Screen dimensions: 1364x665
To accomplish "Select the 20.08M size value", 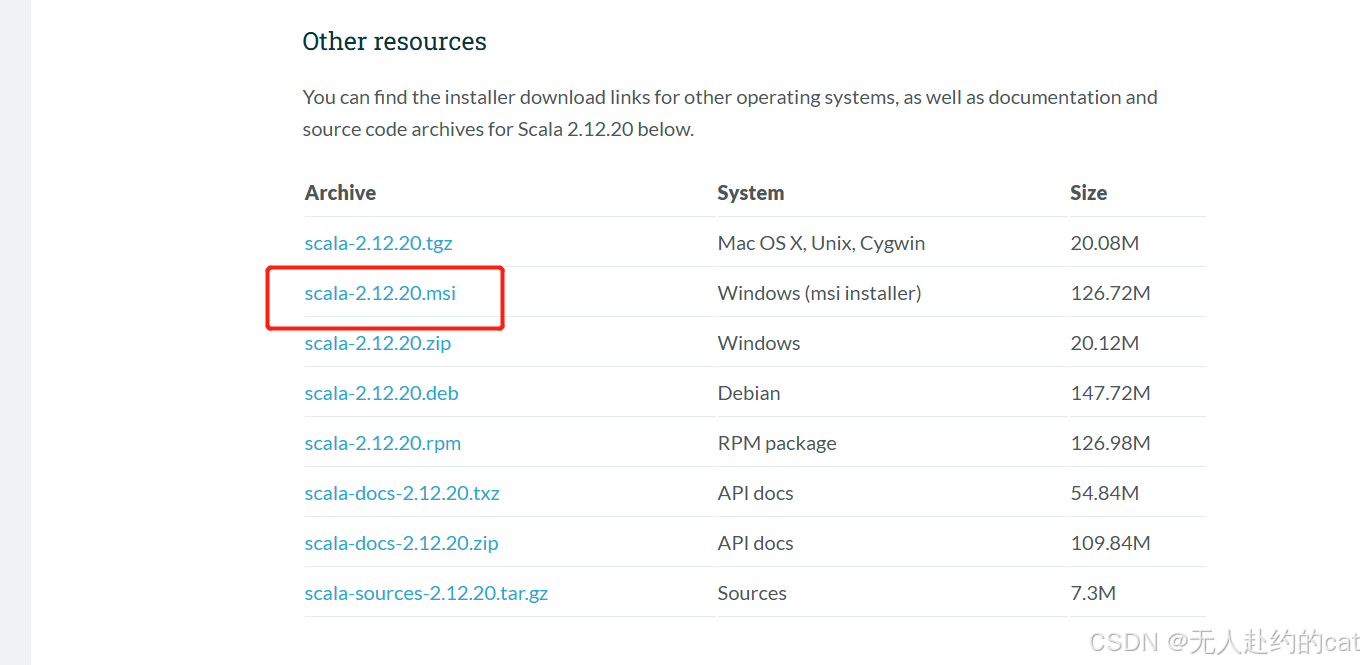I will click(1105, 243).
